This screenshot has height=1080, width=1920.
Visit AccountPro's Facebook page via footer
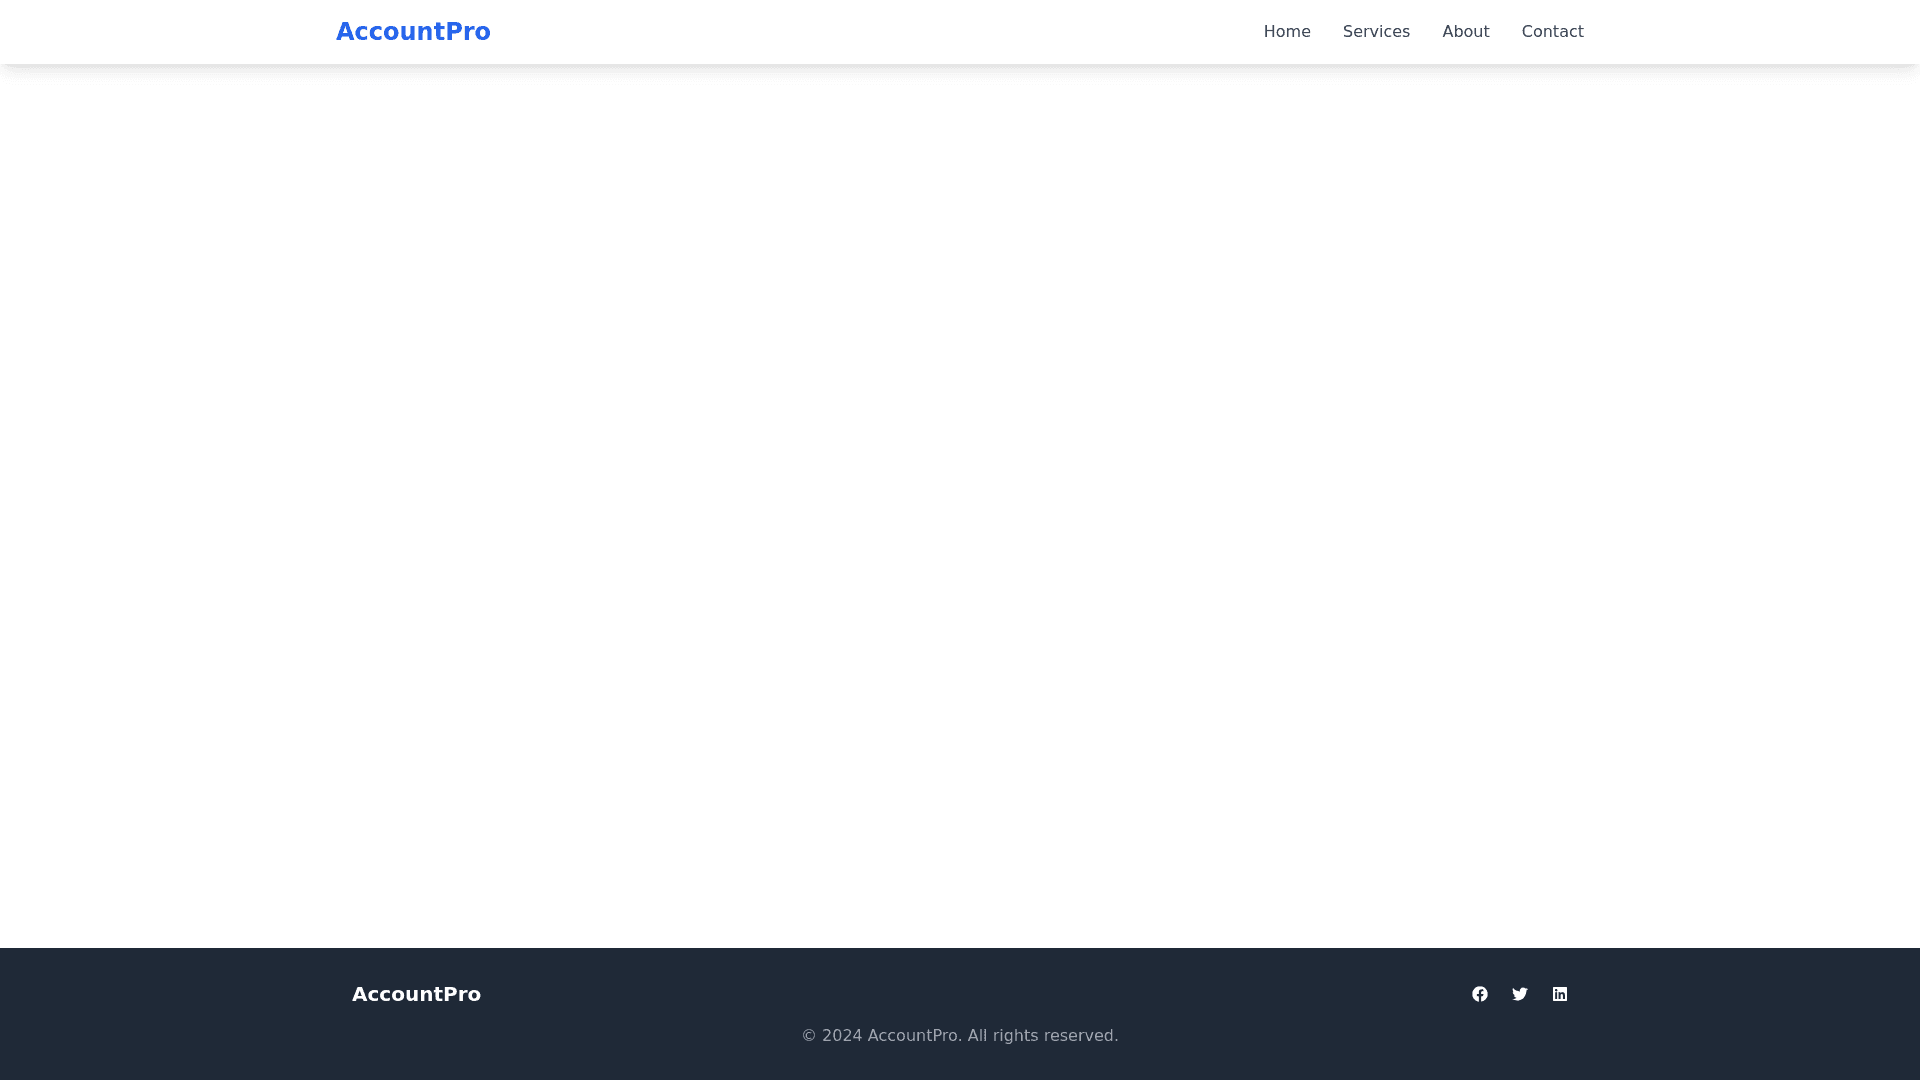point(1480,994)
